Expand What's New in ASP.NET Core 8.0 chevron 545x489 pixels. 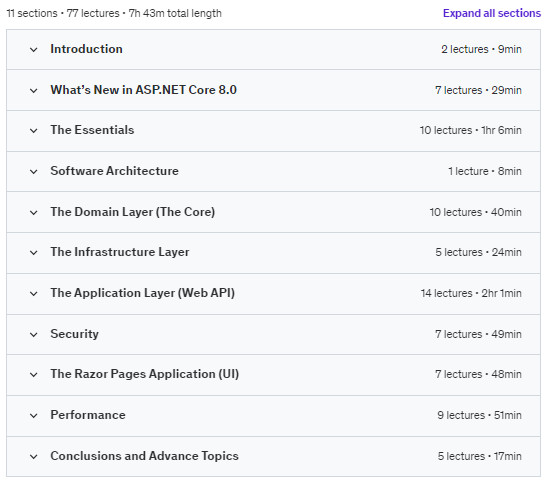click(x=34, y=91)
